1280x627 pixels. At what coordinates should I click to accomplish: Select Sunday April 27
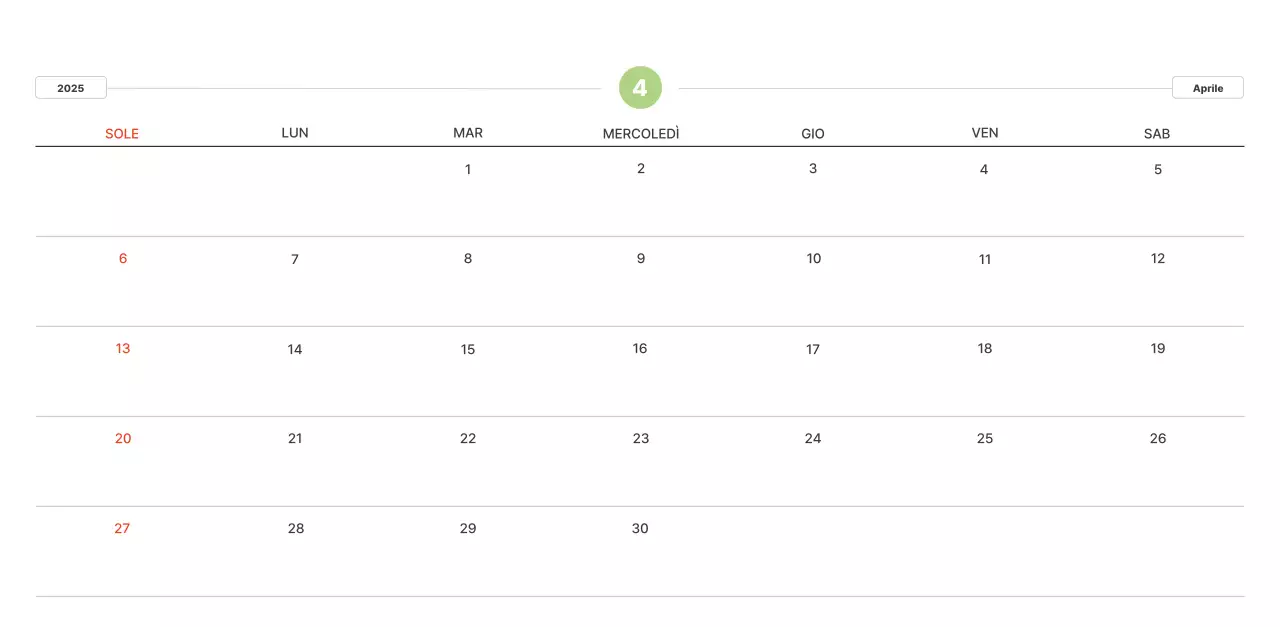pos(122,528)
